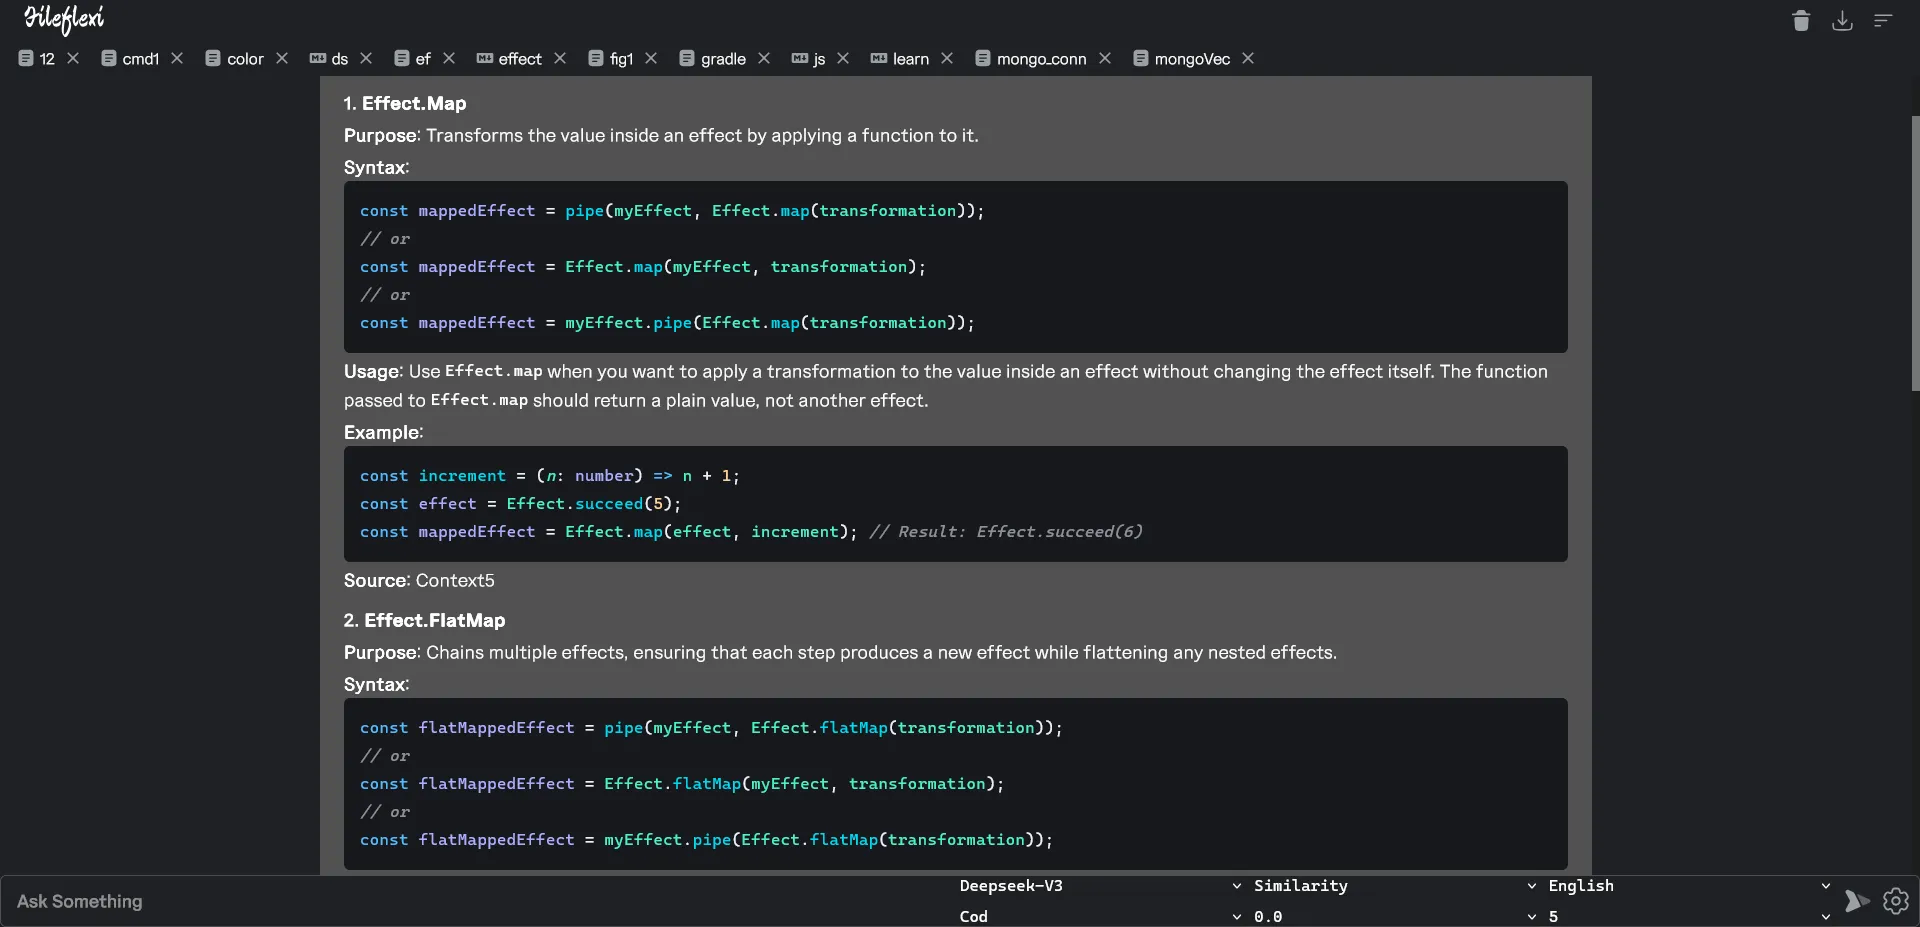Select the 'color' file tab
This screenshot has width=1920, height=927.
pos(244,59)
